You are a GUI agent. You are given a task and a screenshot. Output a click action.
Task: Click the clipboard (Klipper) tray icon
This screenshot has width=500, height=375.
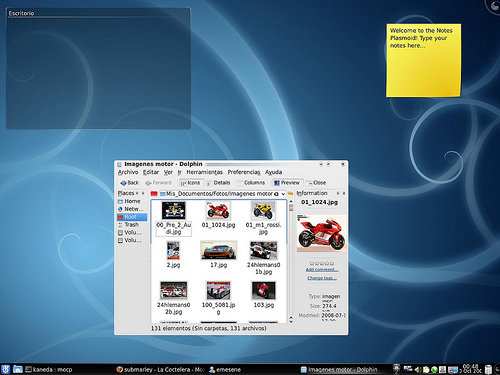(x=426, y=369)
